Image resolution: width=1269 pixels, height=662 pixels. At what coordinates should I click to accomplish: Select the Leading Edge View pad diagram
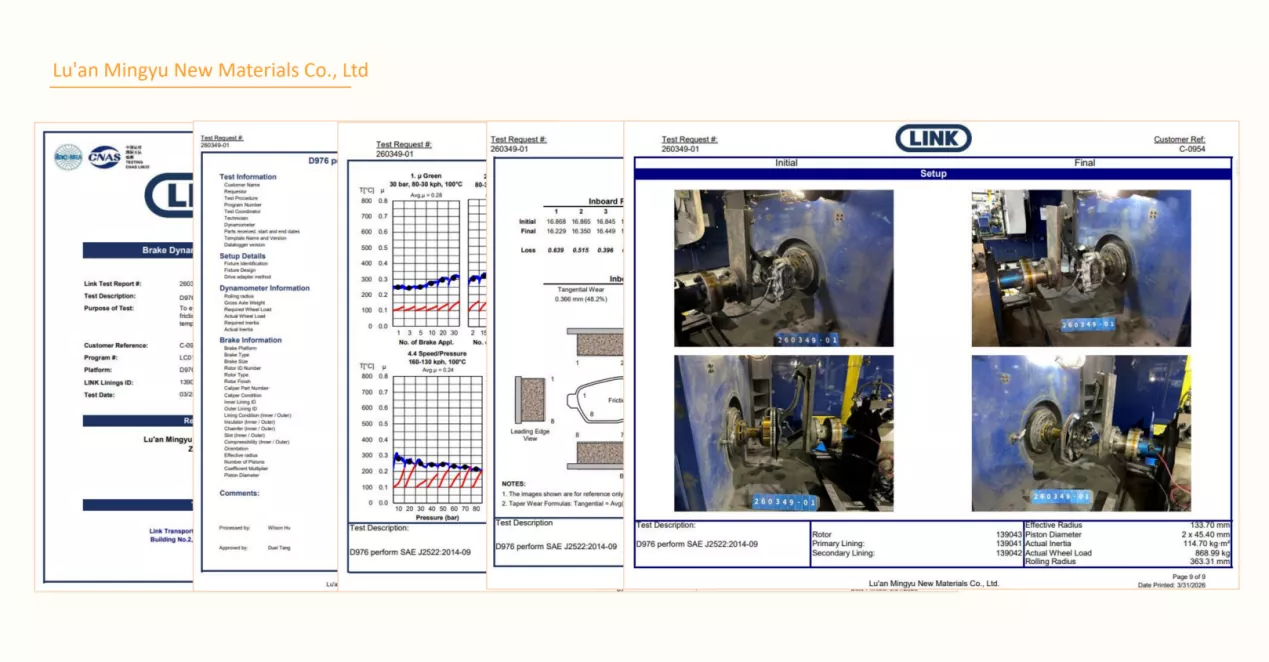coord(531,400)
